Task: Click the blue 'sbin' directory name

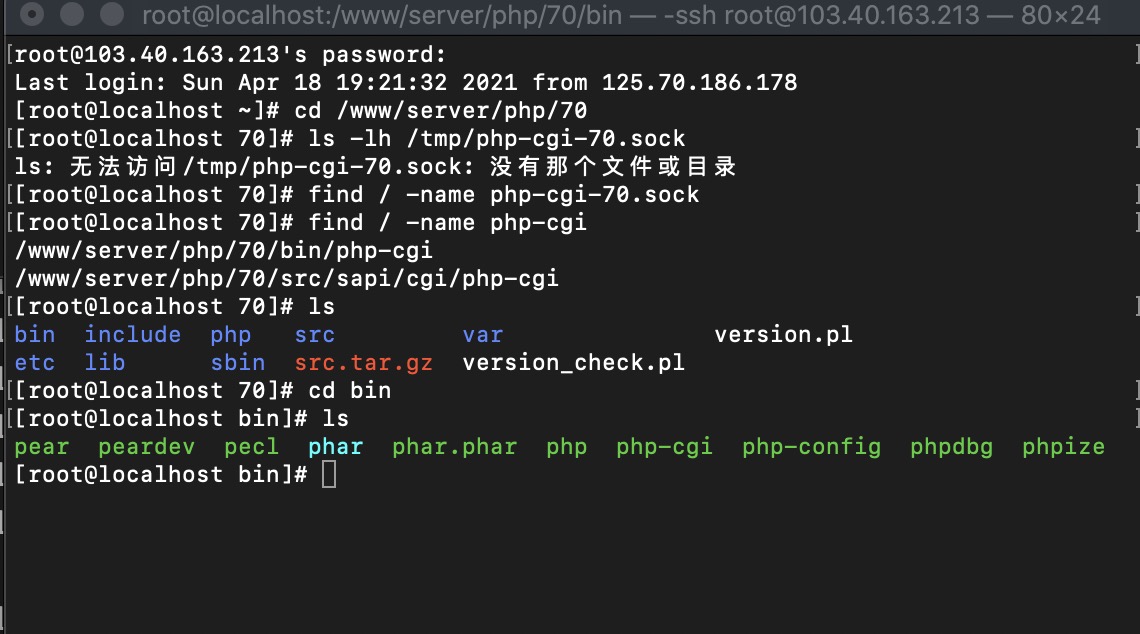Action: pos(238,363)
